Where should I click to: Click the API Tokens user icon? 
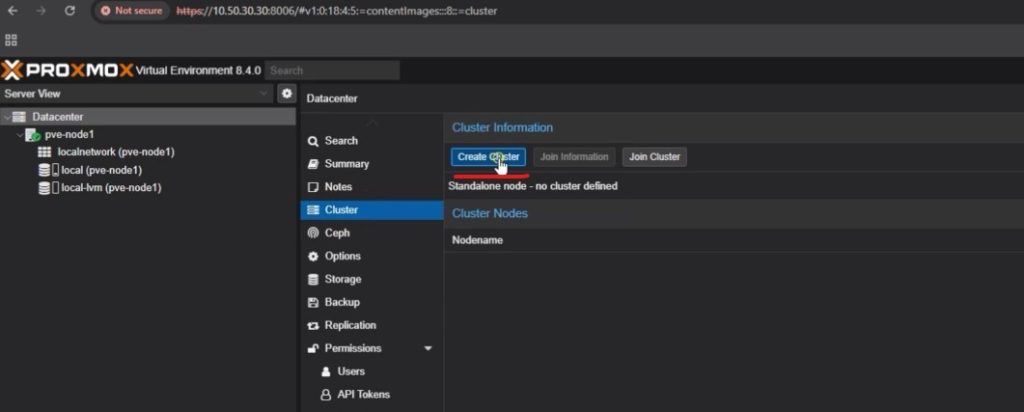coord(325,394)
